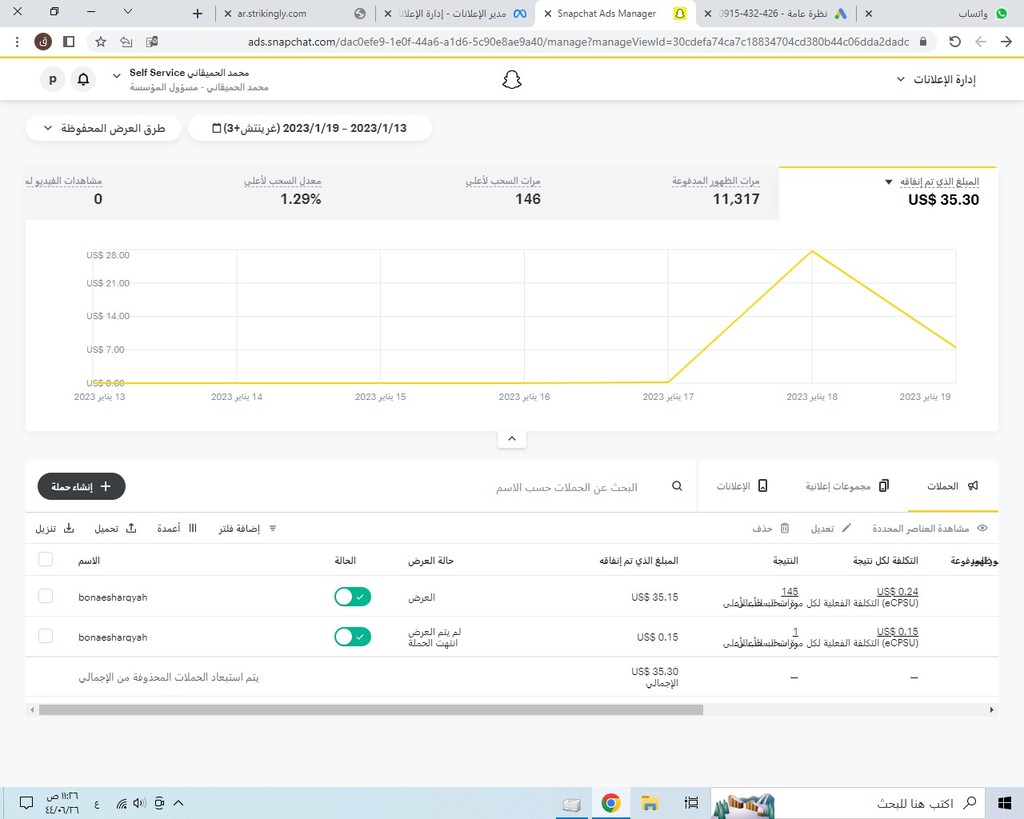Select the paid impressions metric 11,317
The image size is (1024, 819).
tap(716, 191)
